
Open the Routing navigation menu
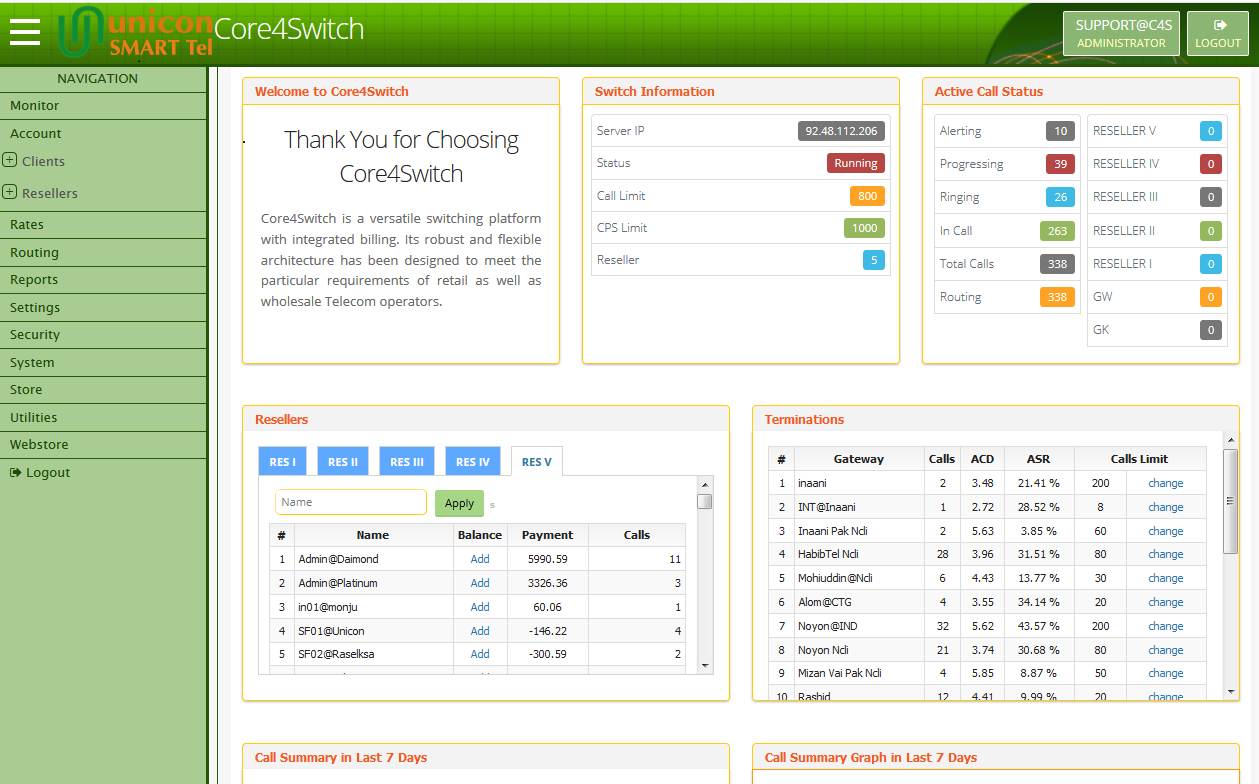[x=35, y=253]
